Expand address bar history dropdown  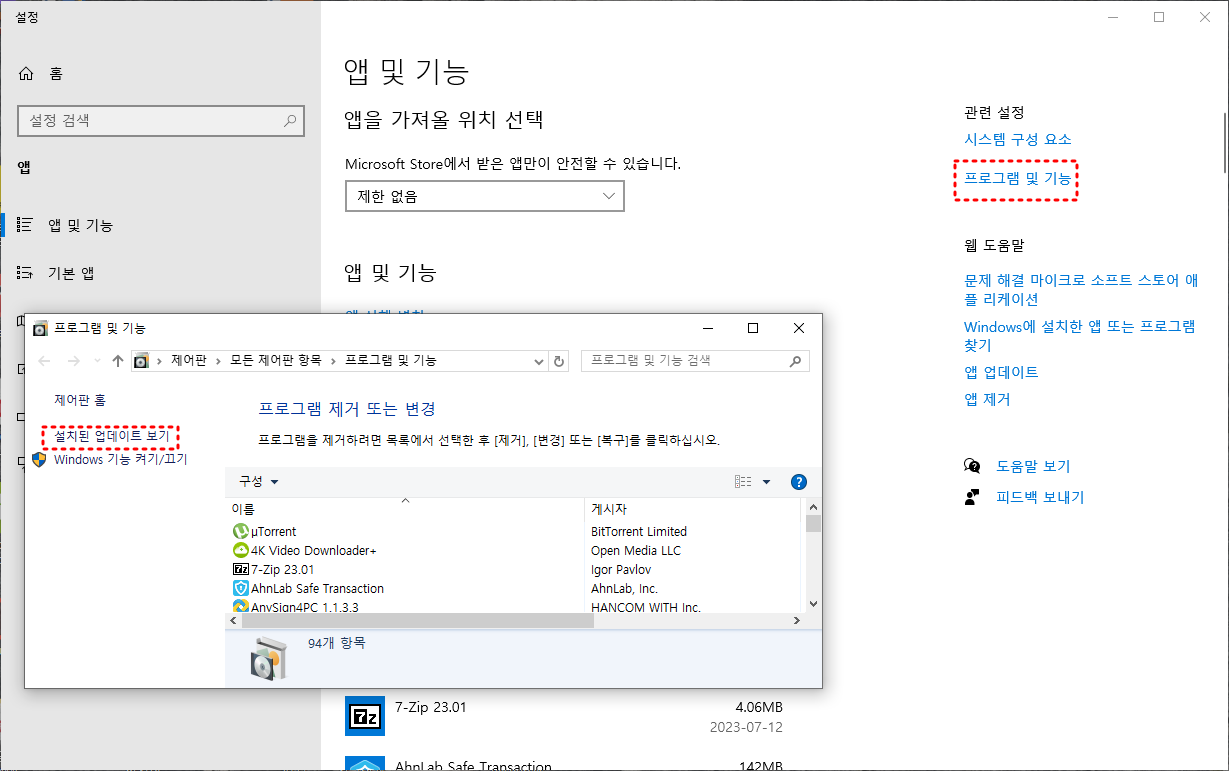539,361
